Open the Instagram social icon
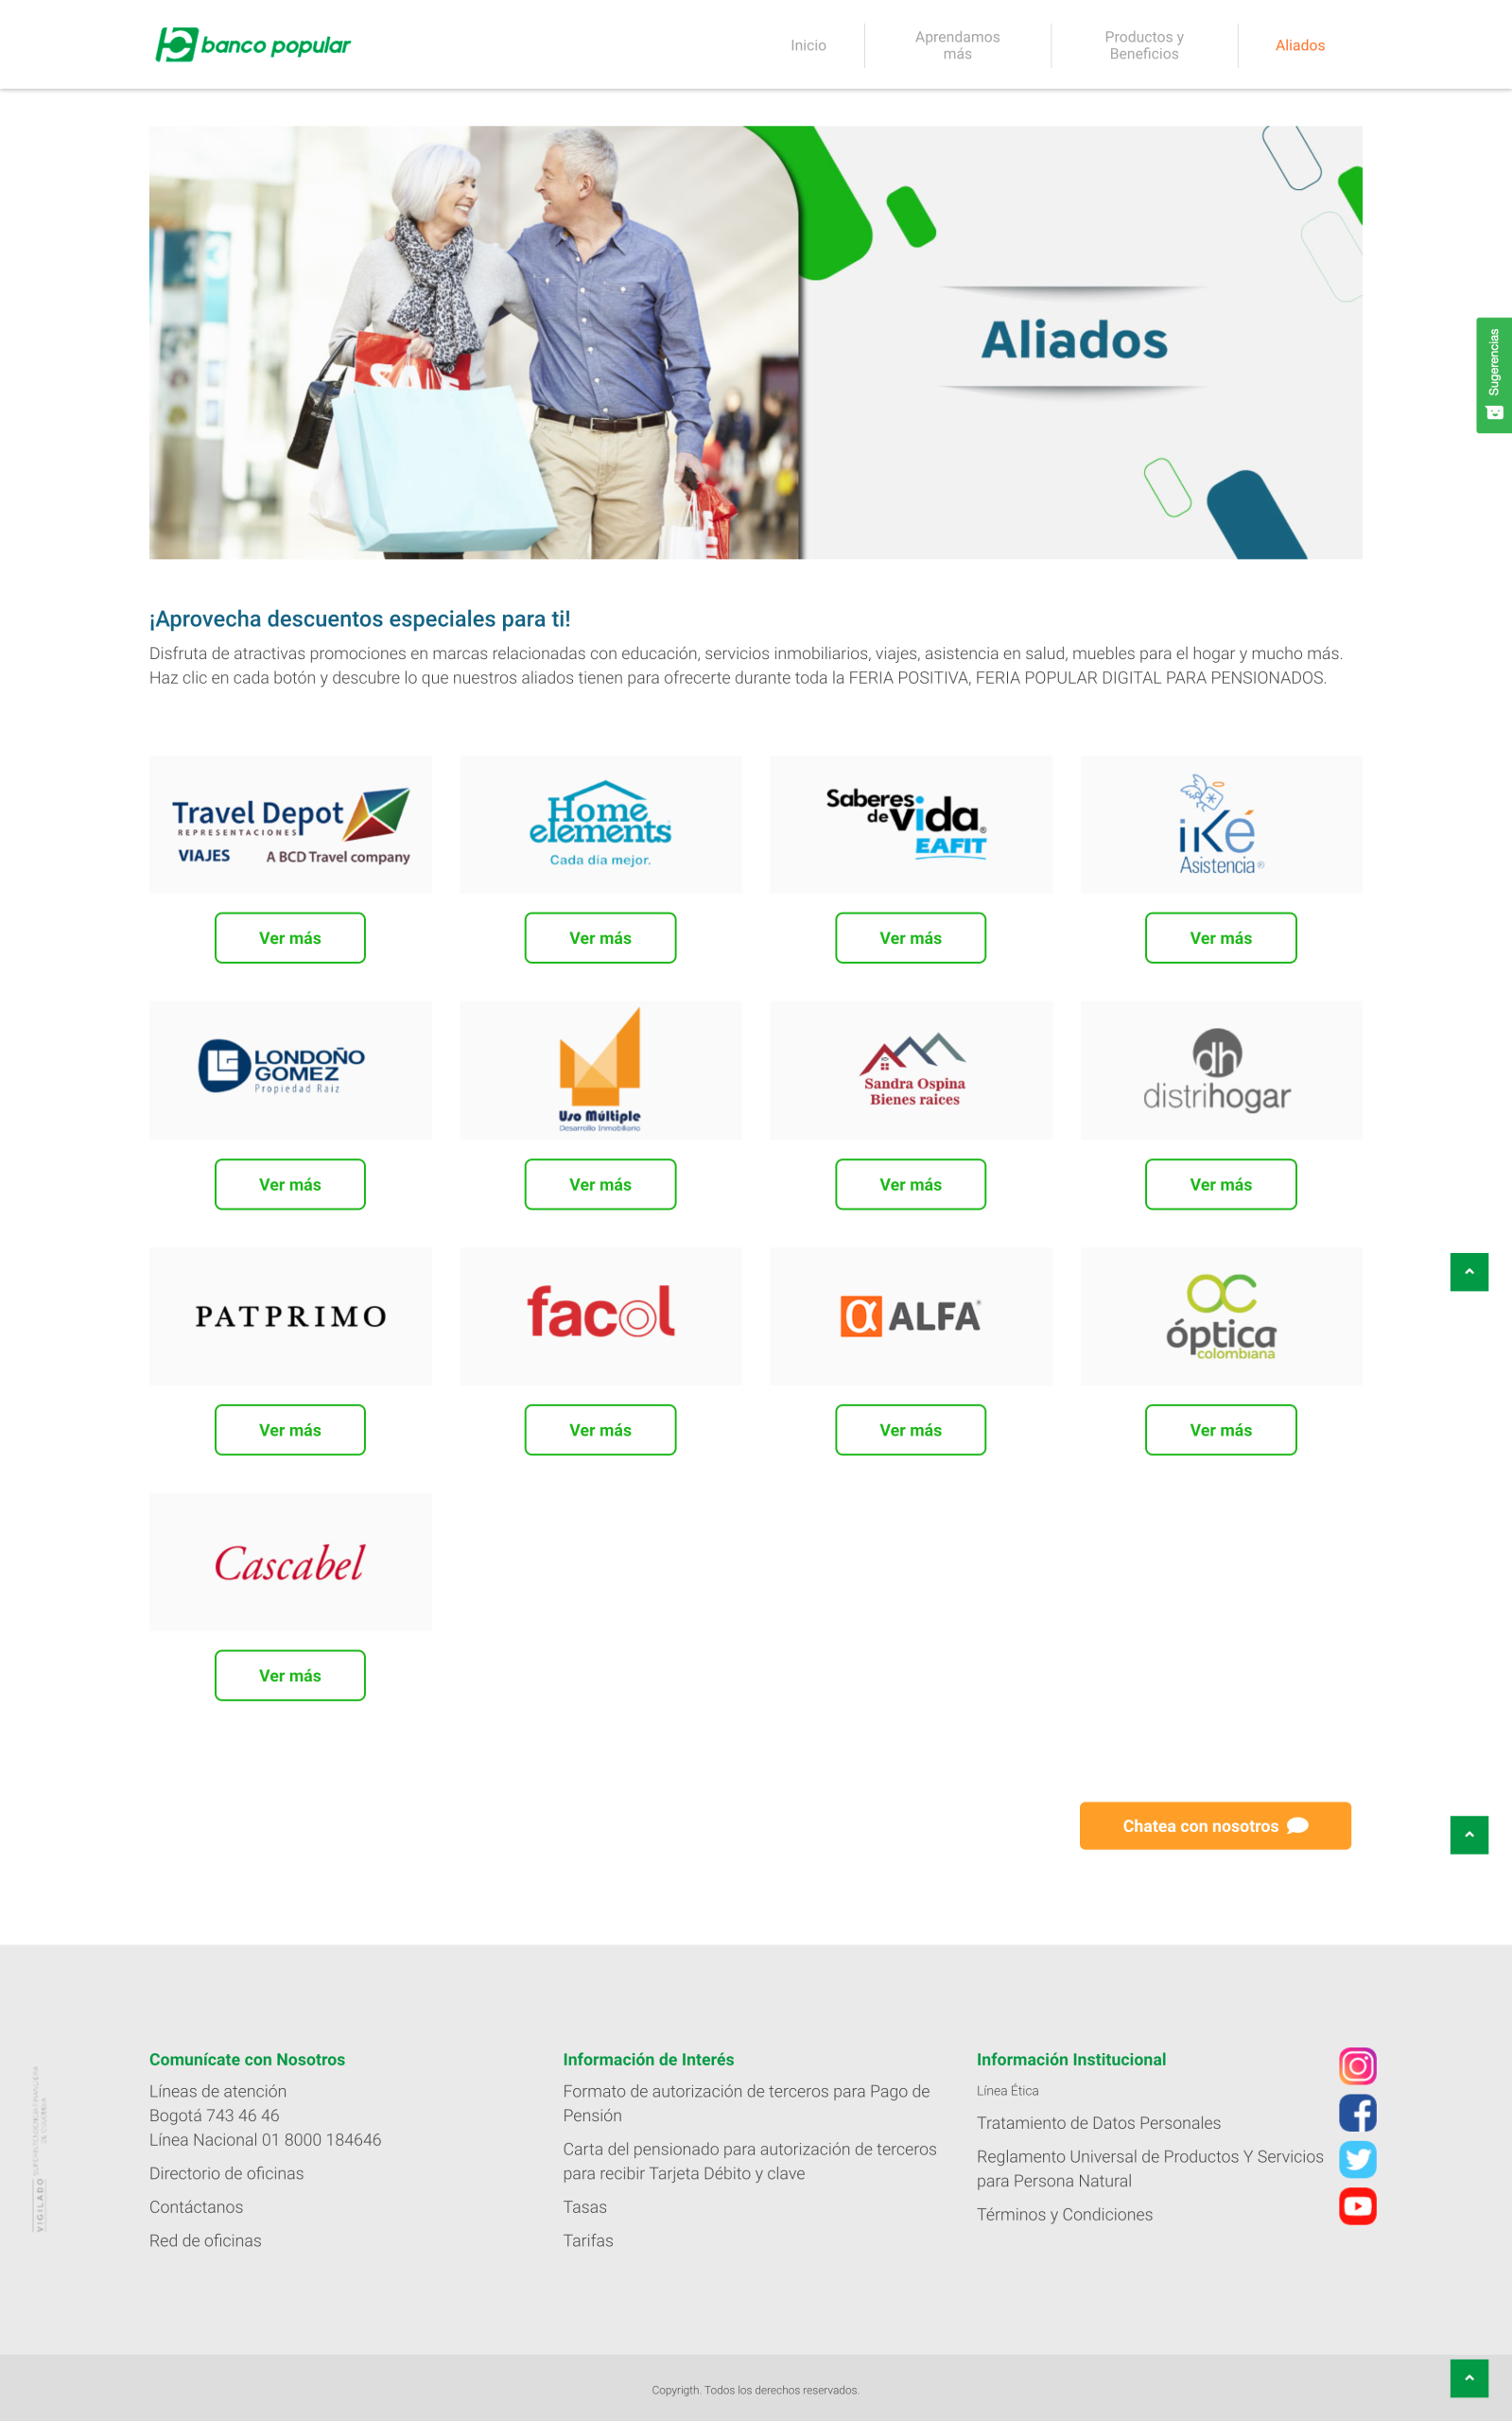This screenshot has height=2421, width=1512. [1357, 2065]
